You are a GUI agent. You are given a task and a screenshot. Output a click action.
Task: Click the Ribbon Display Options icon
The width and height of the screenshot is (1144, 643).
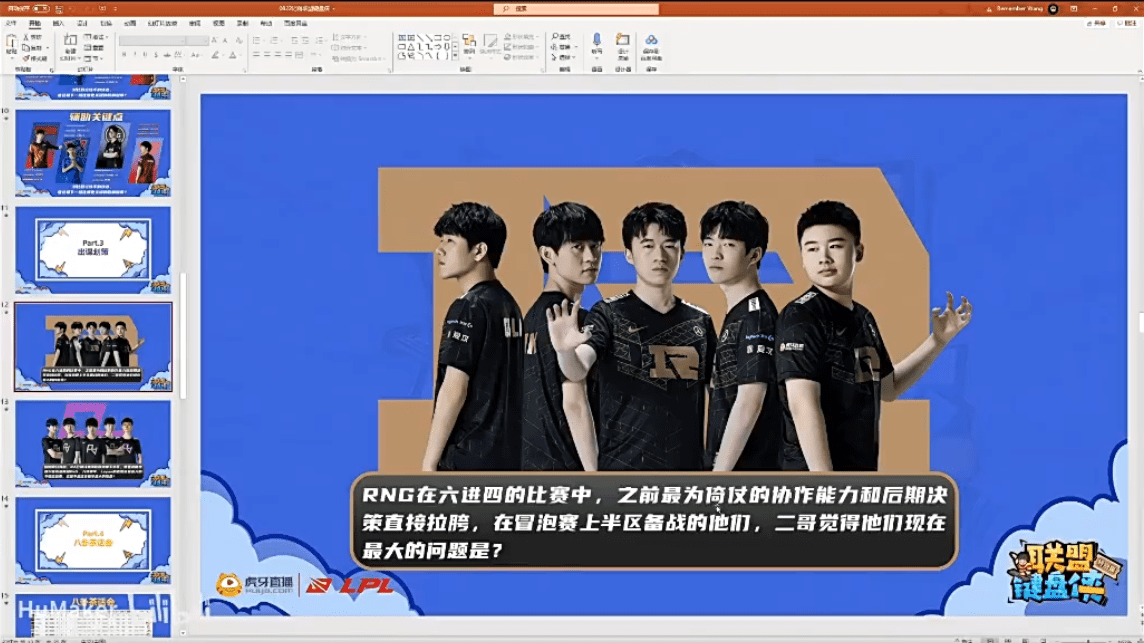coord(1074,9)
